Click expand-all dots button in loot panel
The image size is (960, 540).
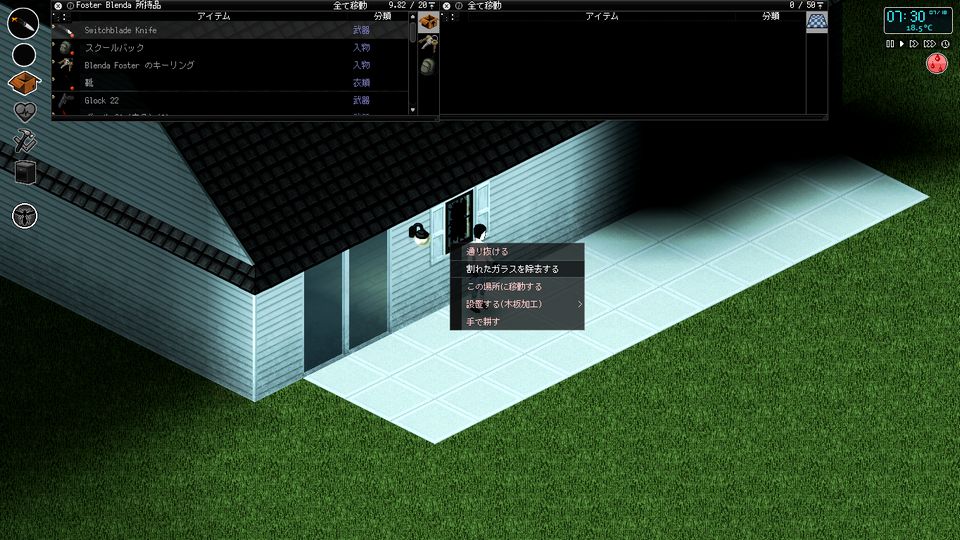pos(449,17)
